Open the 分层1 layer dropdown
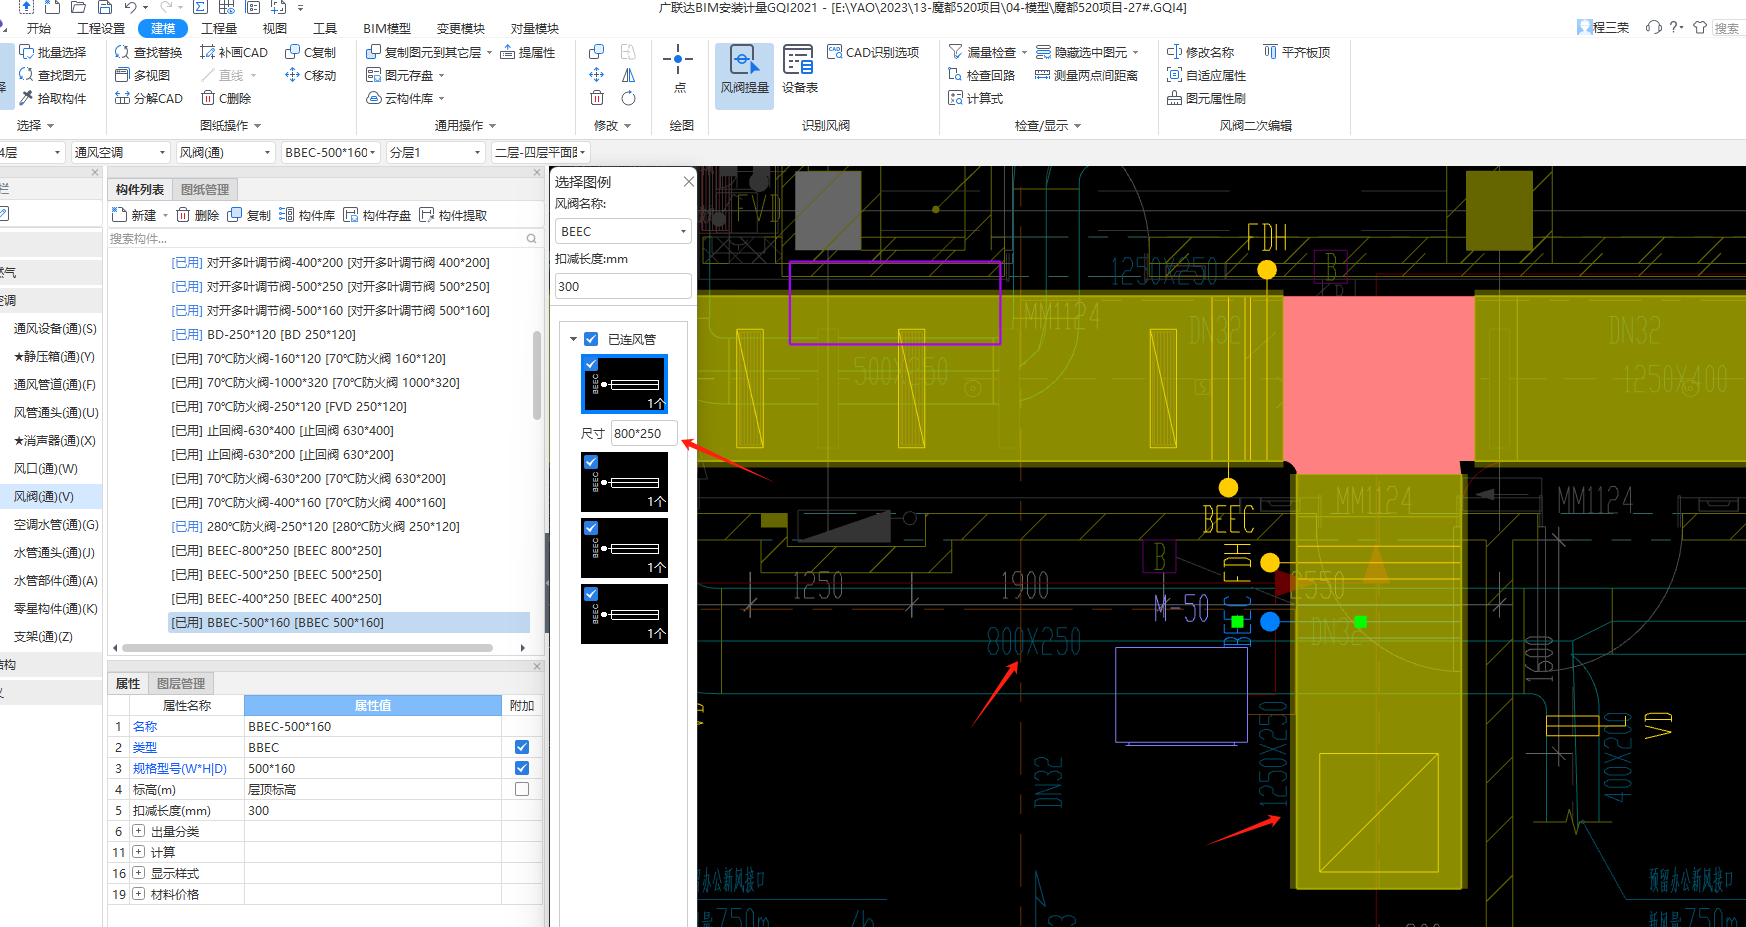1746x927 pixels. click(x=435, y=152)
